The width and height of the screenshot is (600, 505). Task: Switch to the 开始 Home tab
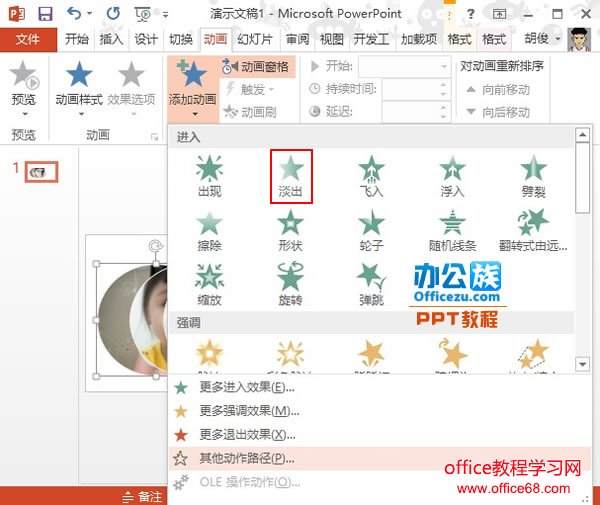[x=77, y=39]
